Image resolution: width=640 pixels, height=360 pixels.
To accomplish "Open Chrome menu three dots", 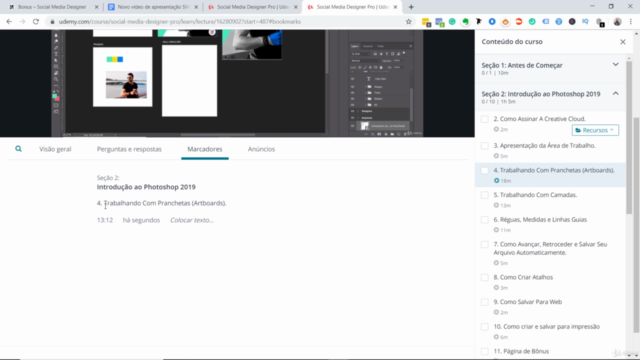I will (x=631, y=22).
